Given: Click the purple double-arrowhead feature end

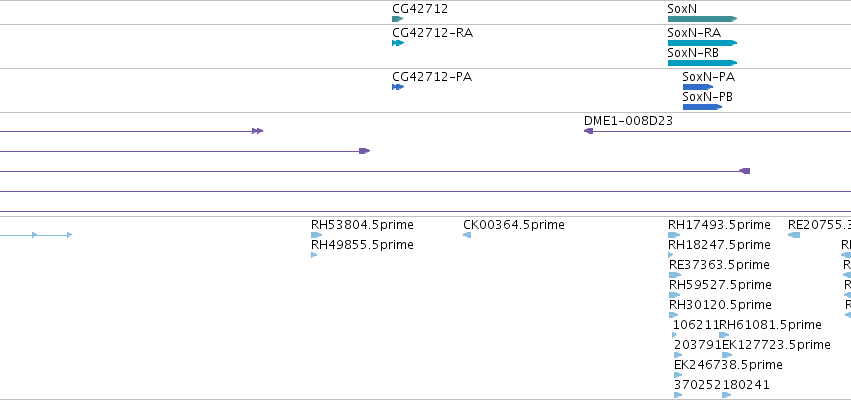Looking at the screenshot, I should [x=257, y=131].
